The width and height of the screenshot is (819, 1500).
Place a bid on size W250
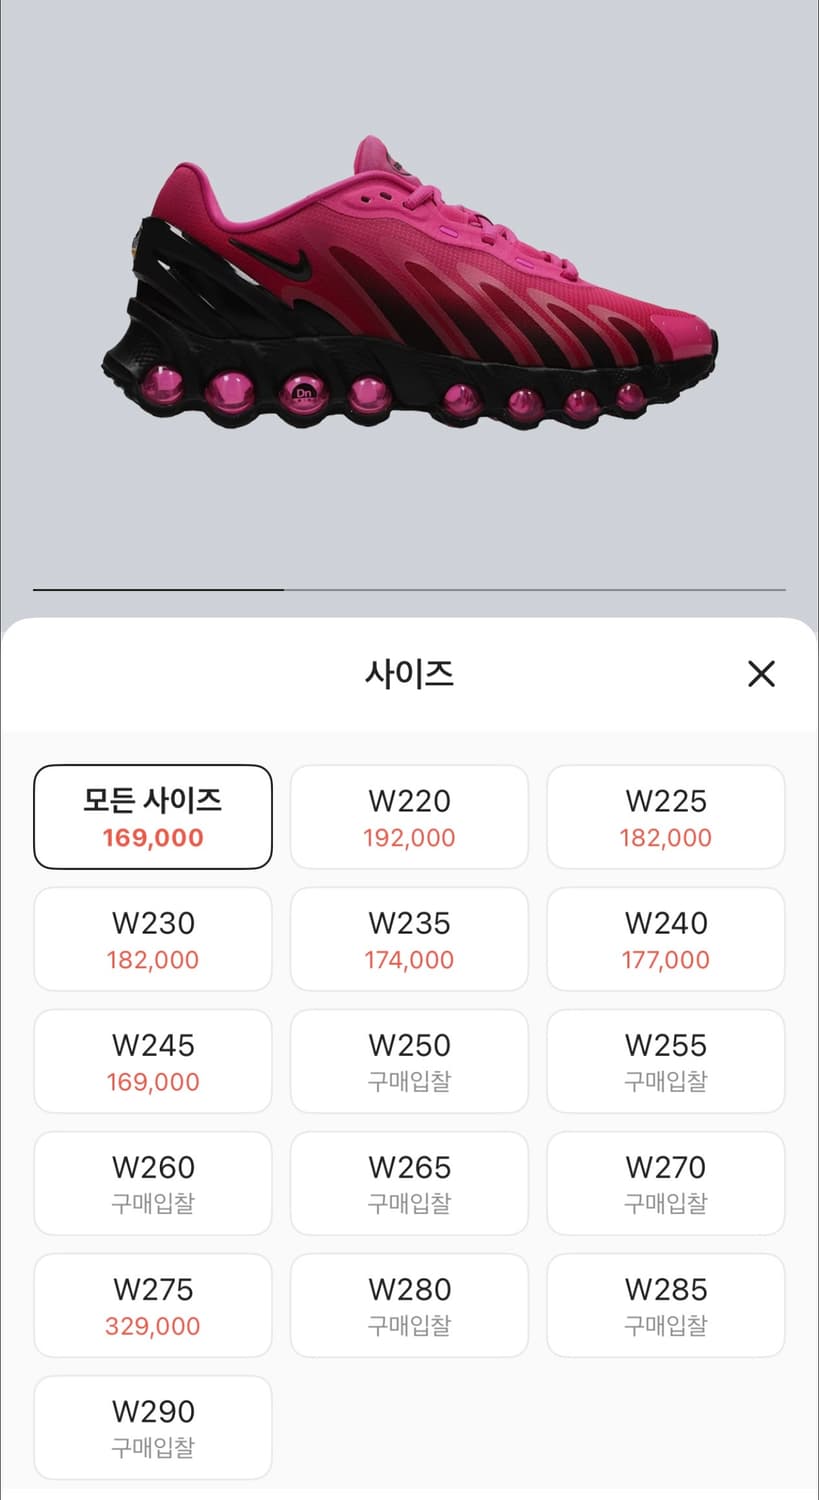[x=409, y=1061]
